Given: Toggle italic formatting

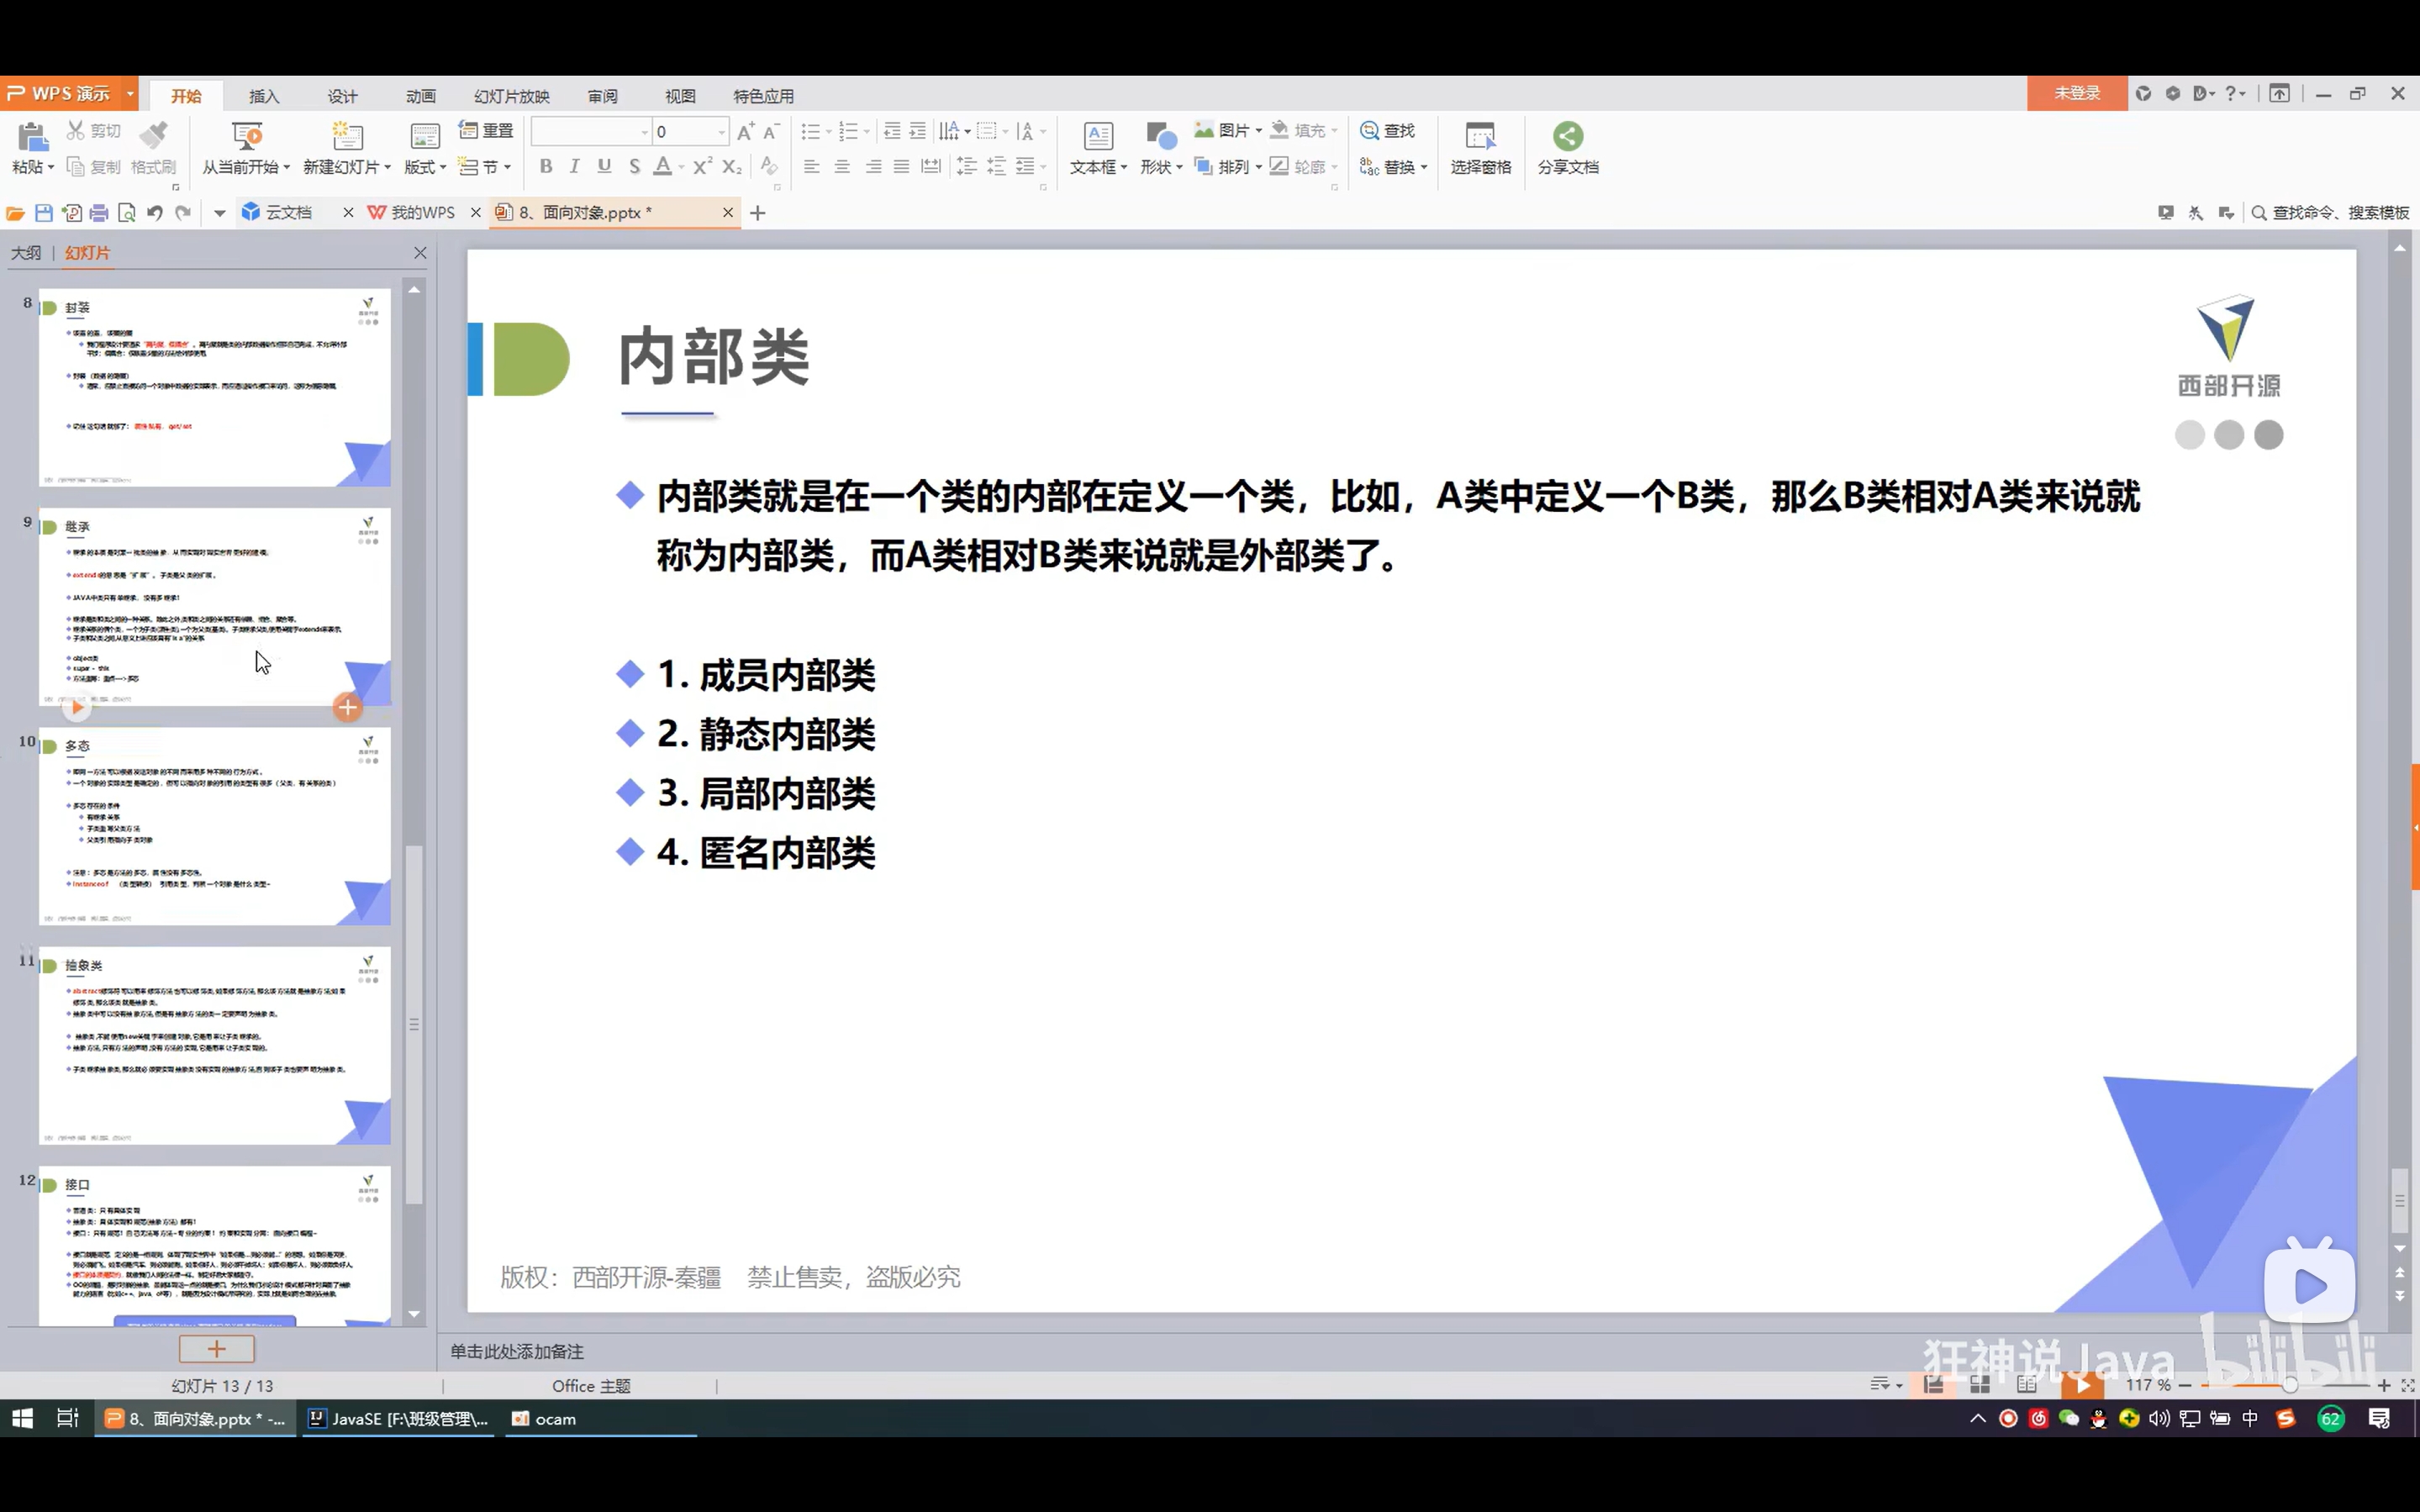Looking at the screenshot, I should pos(574,166).
